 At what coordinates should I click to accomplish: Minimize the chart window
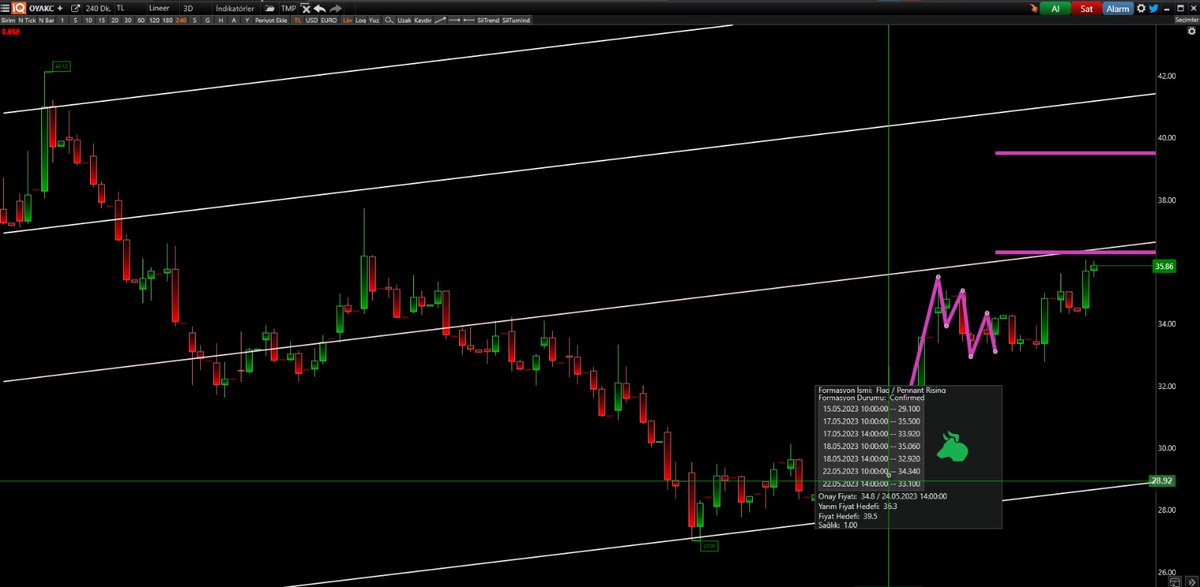tap(1166, 8)
